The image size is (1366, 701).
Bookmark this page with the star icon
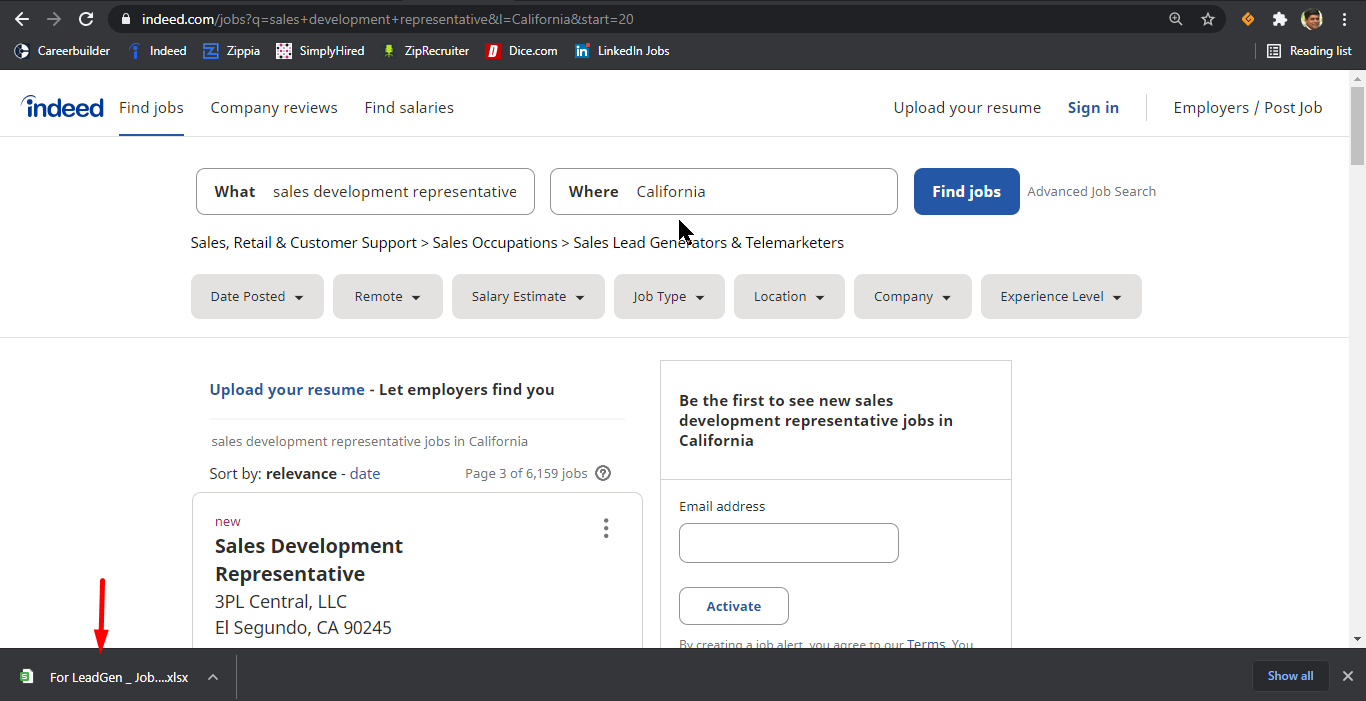[1208, 19]
